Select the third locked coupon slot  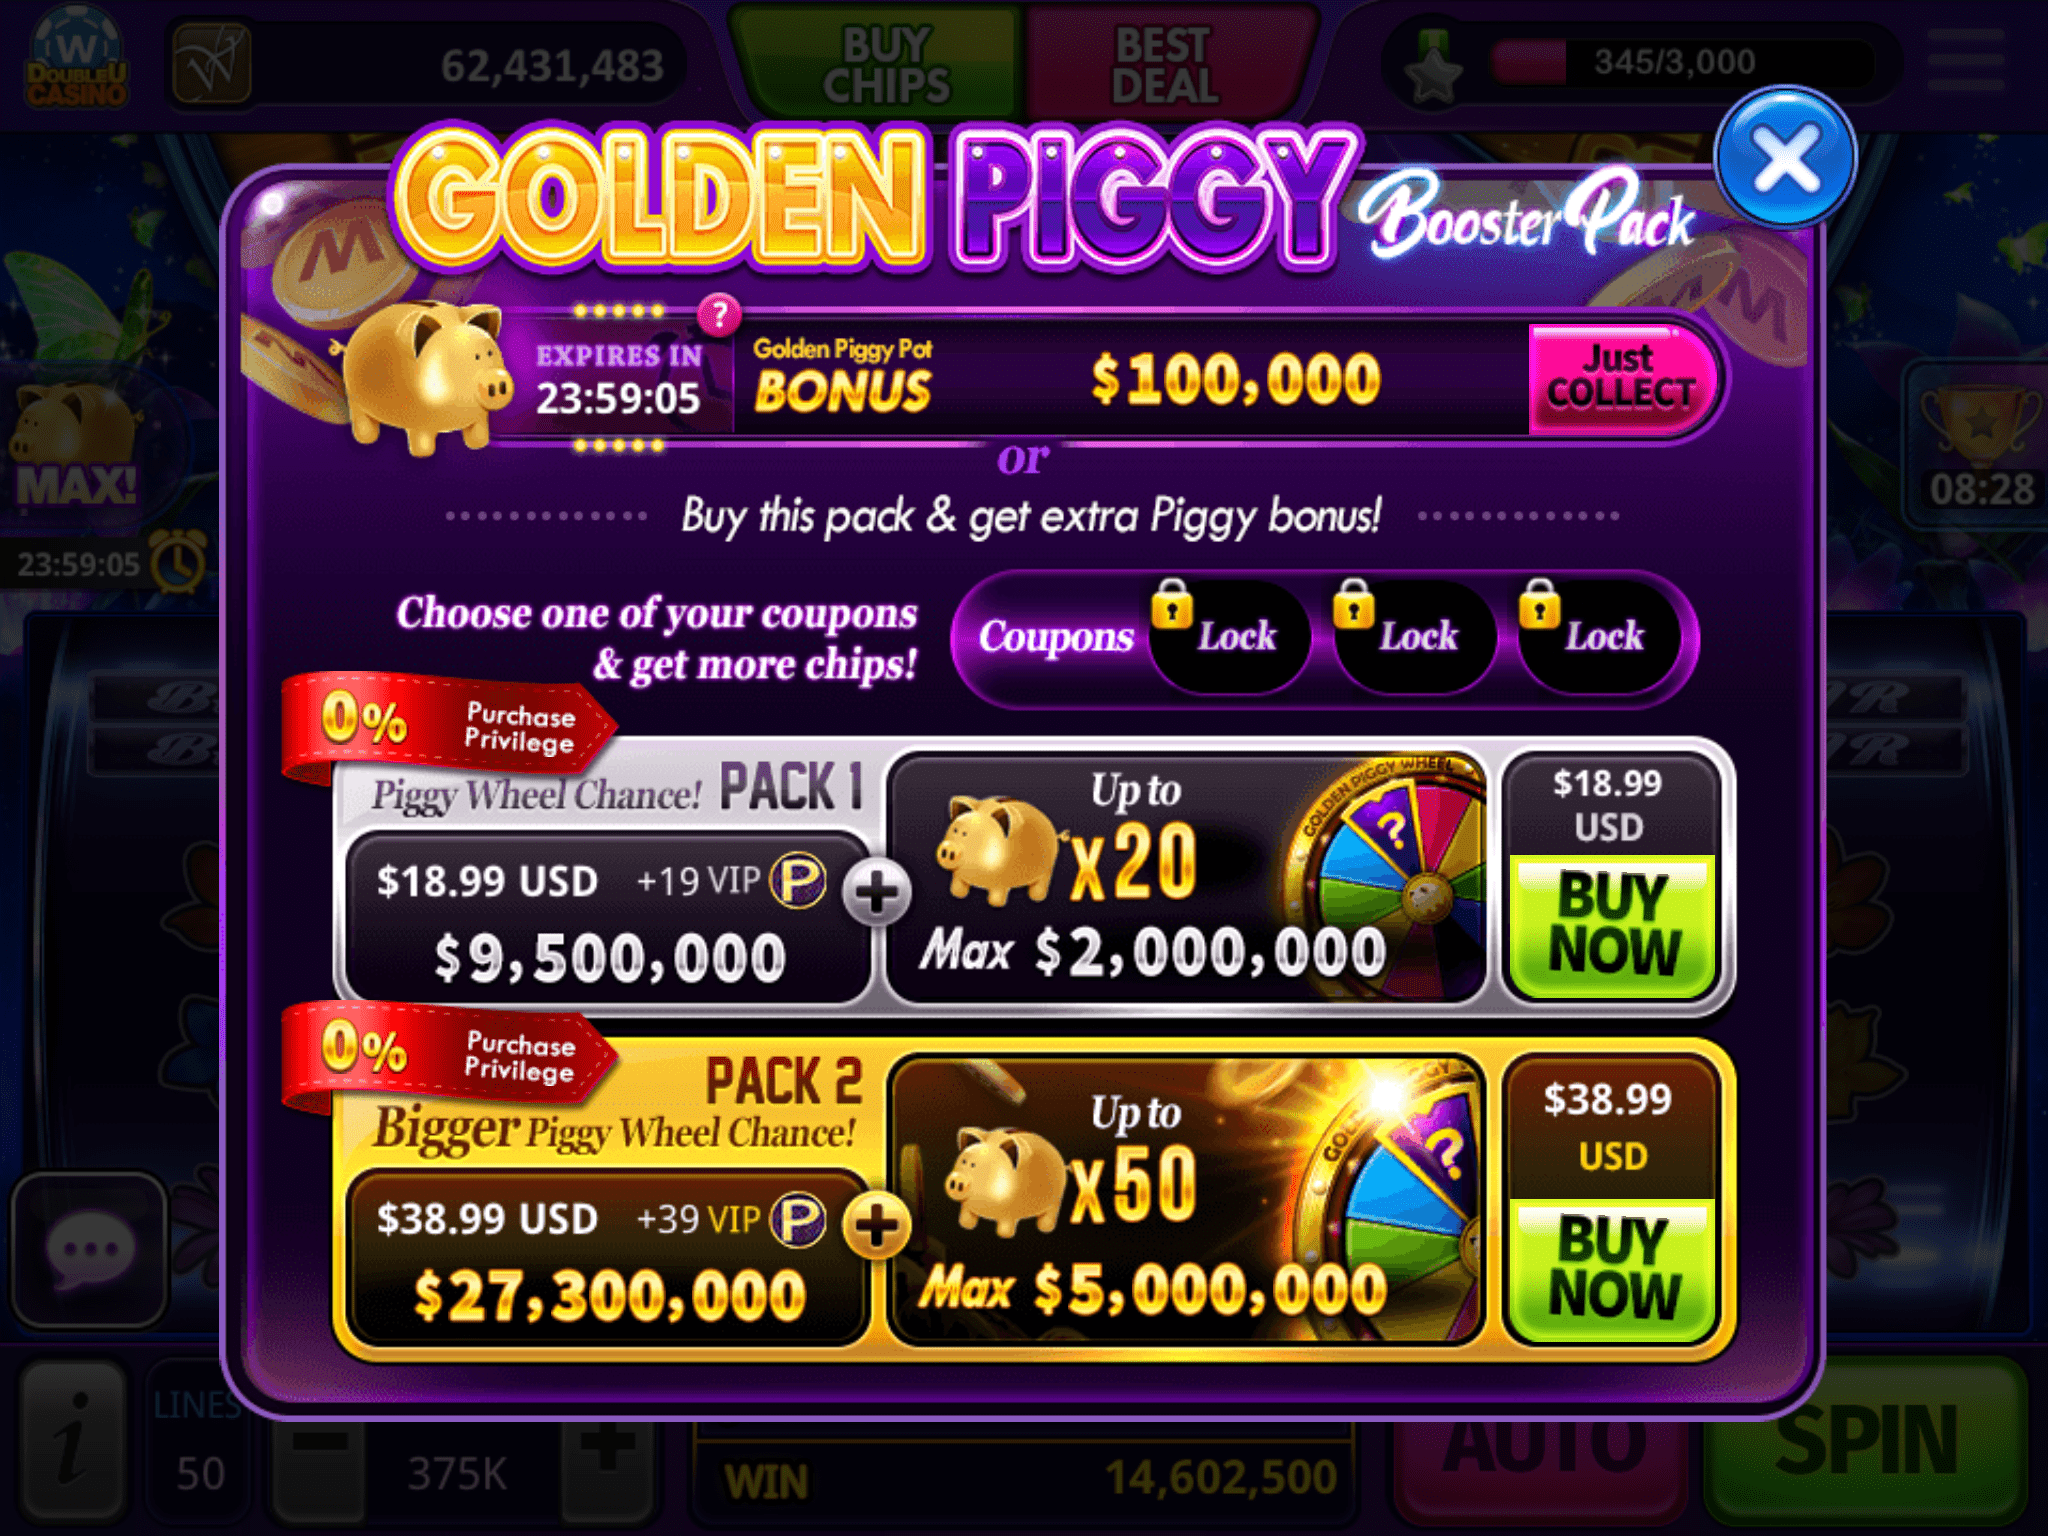click(x=1598, y=635)
